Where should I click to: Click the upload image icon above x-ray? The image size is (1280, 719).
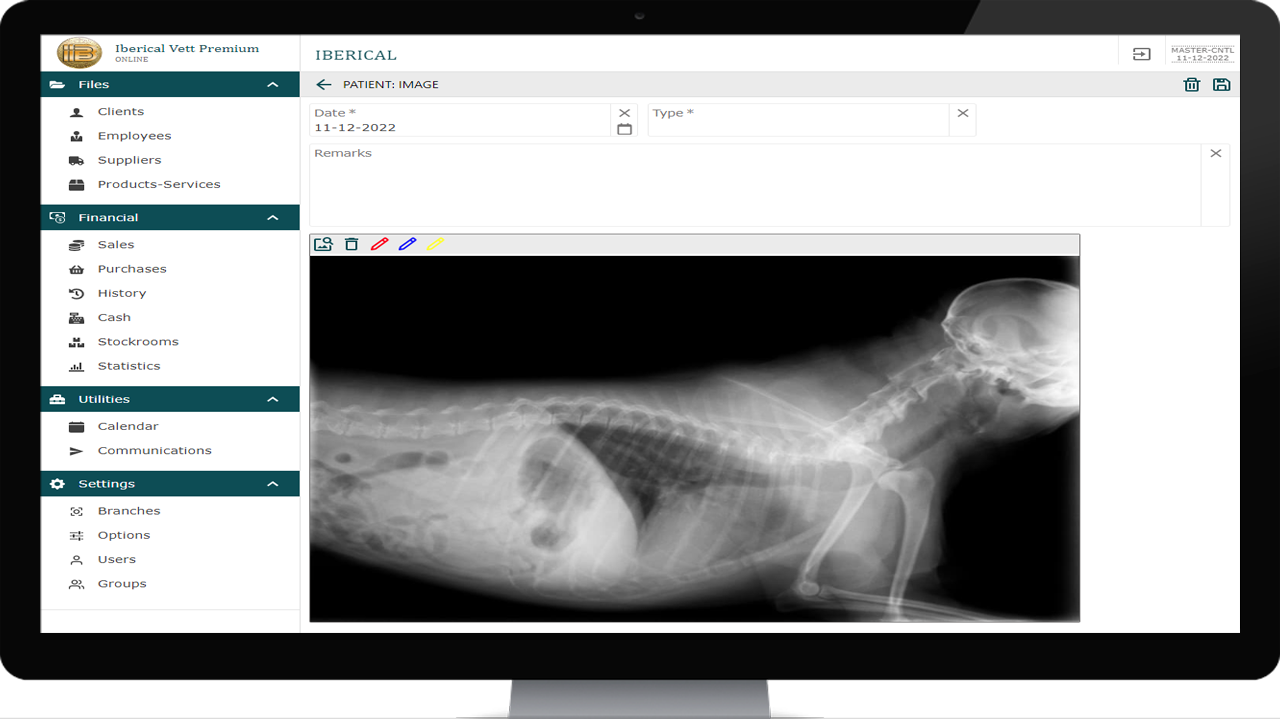click(323, 244)
